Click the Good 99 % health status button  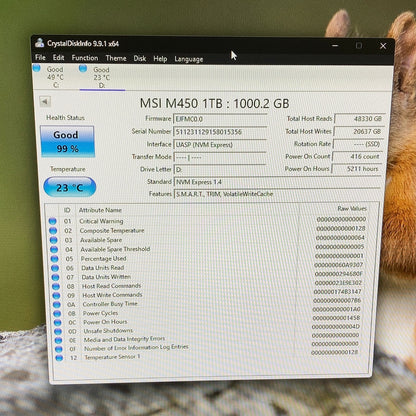pyautogui.click(x=67, y=141)
